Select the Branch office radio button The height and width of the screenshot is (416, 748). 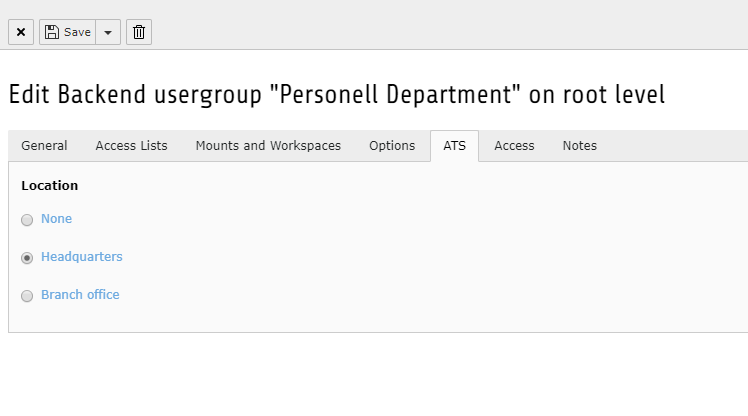coord(27,296)
